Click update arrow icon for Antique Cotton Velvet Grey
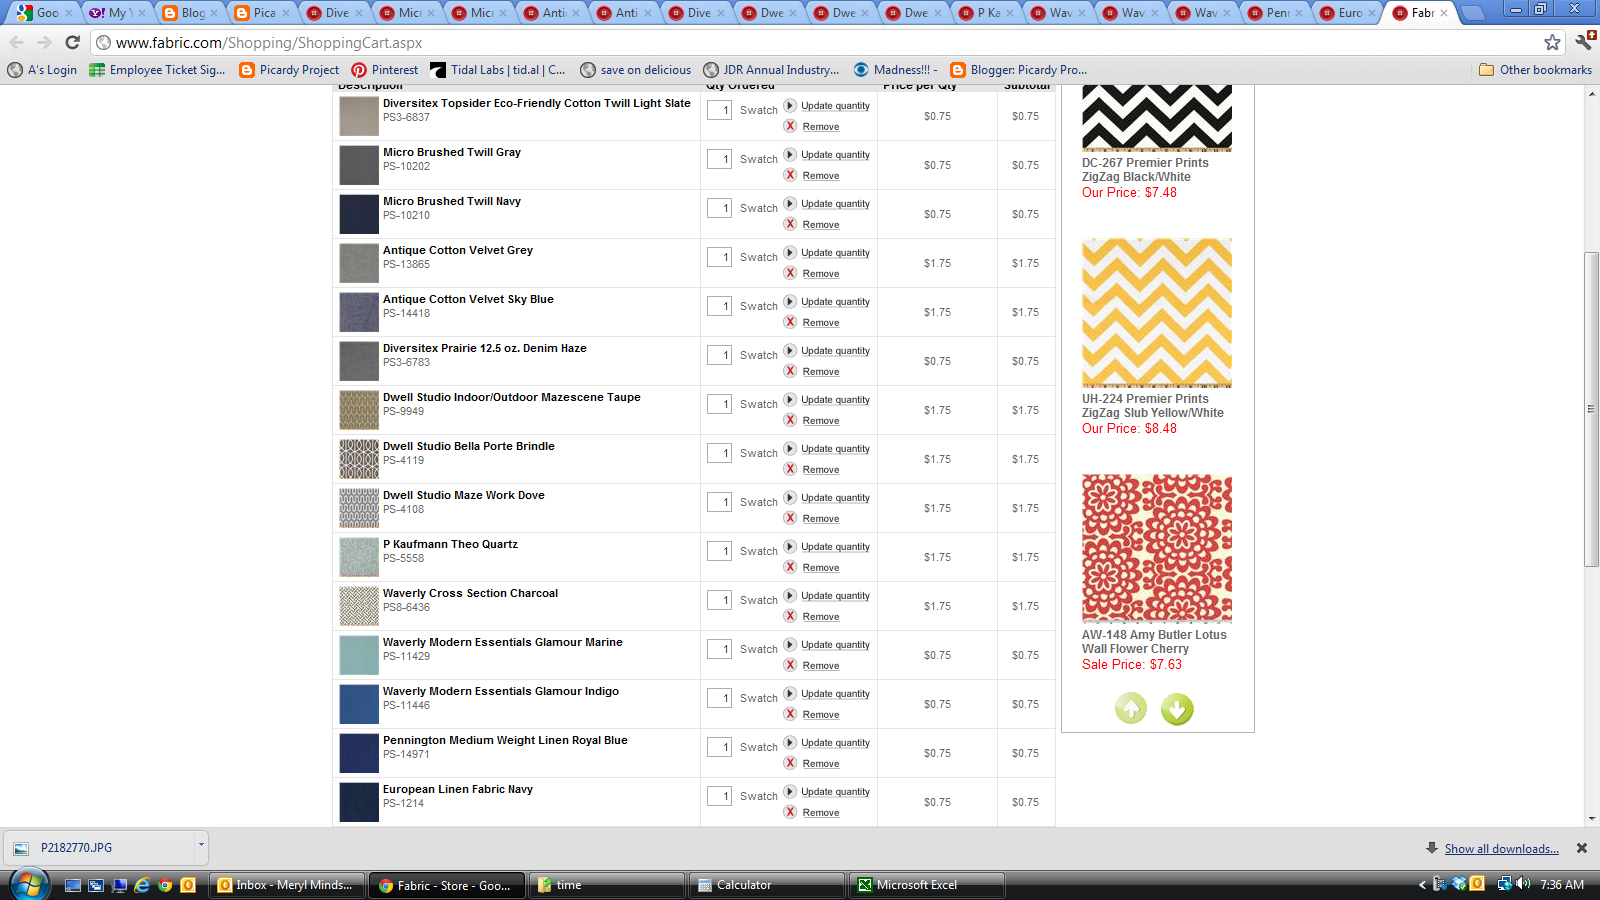The height and width of the screenshot is (900, 1600). click(x=790, y=252)
